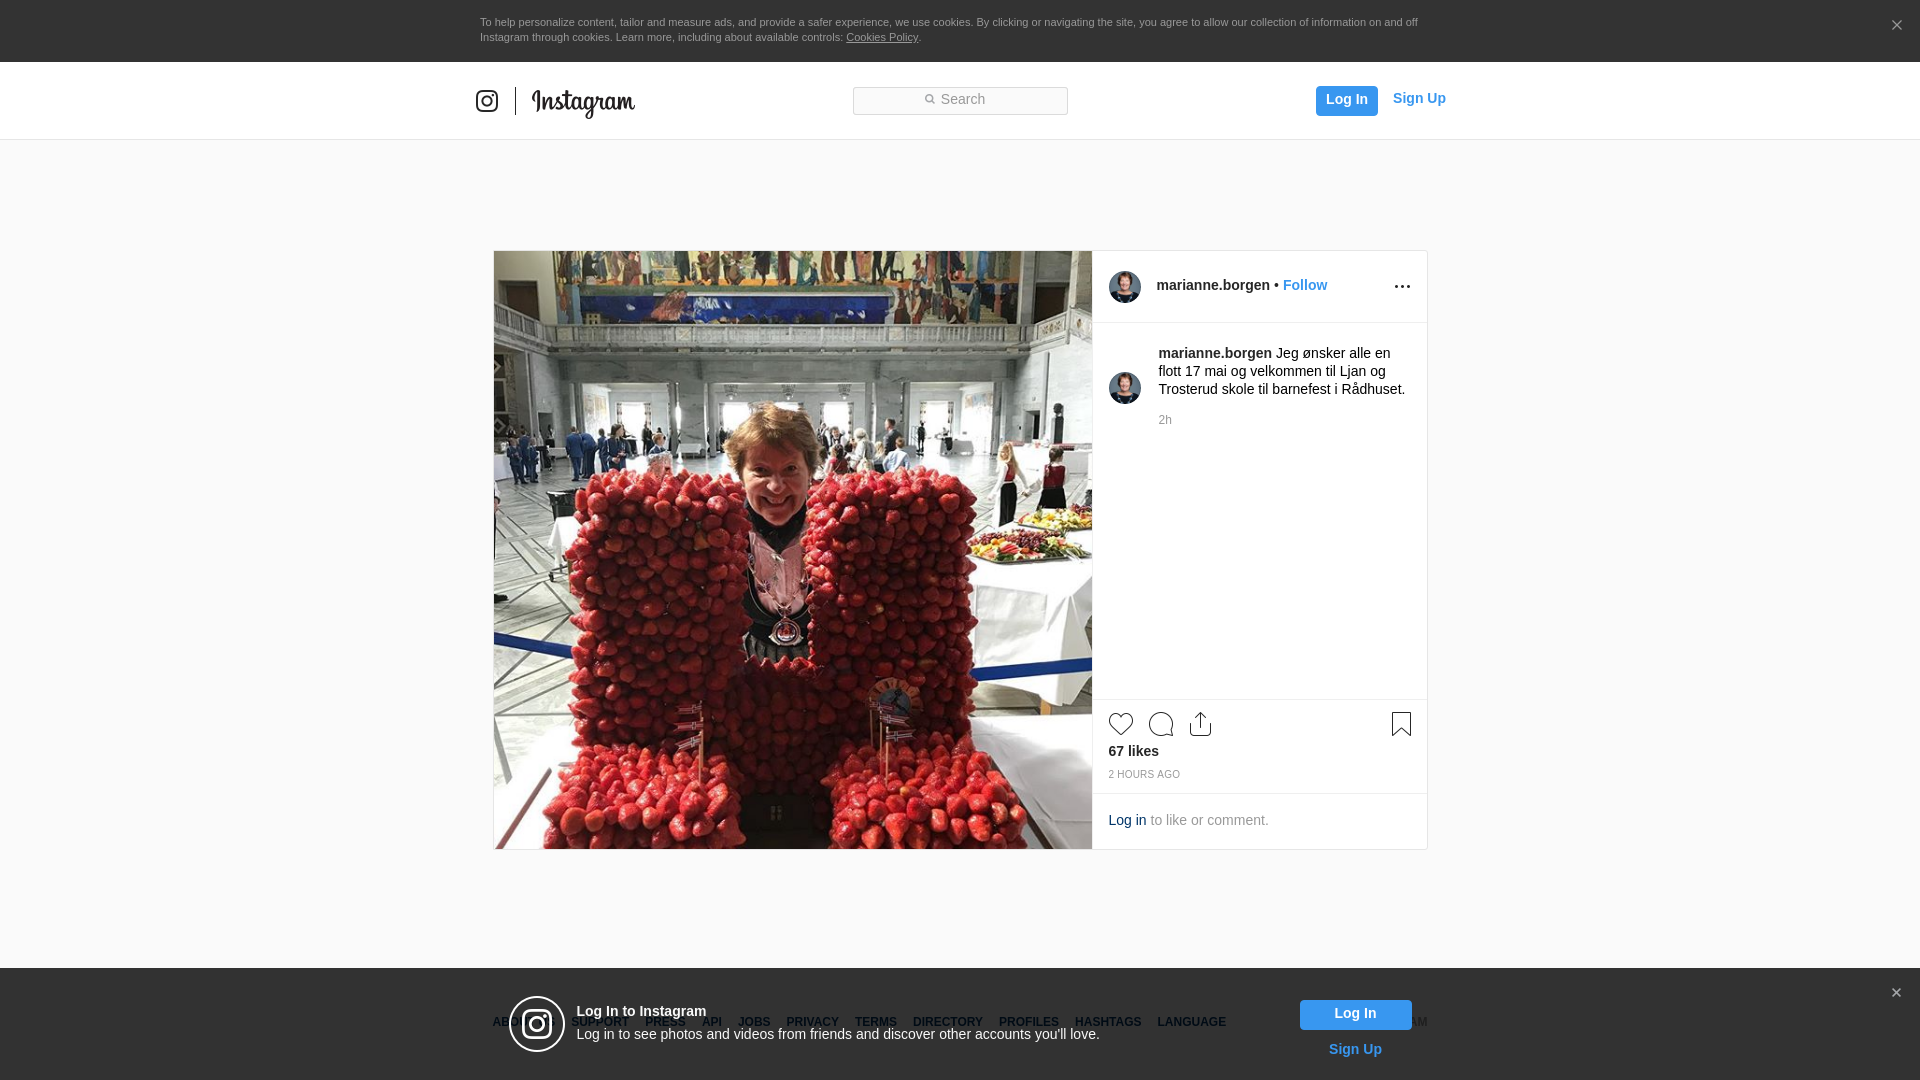Click the header Sign Up link
This screenshot has height=1080, width=1920.
pyautogui.click(x=1419, y=98)
